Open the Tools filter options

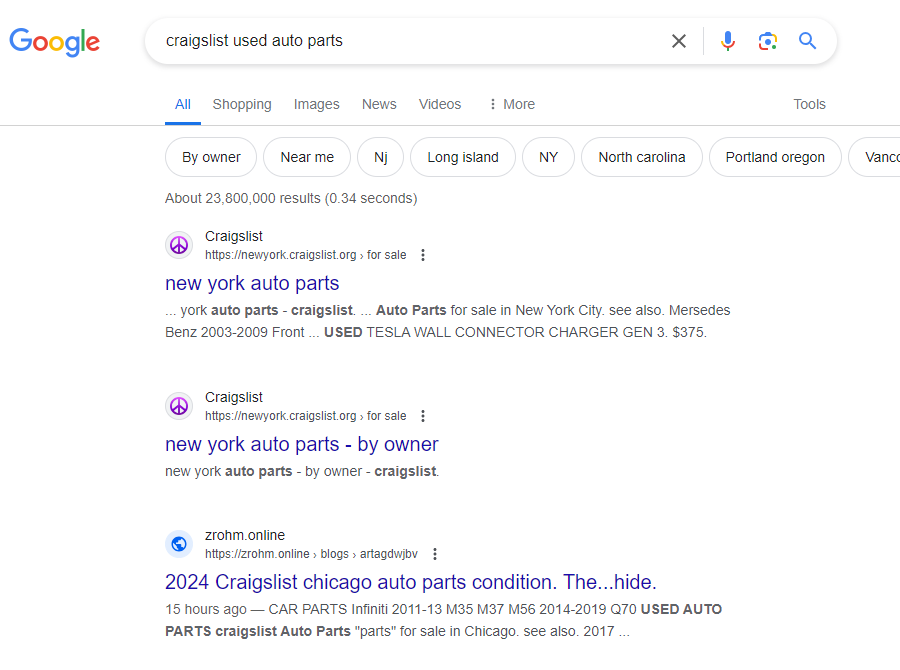809,104
